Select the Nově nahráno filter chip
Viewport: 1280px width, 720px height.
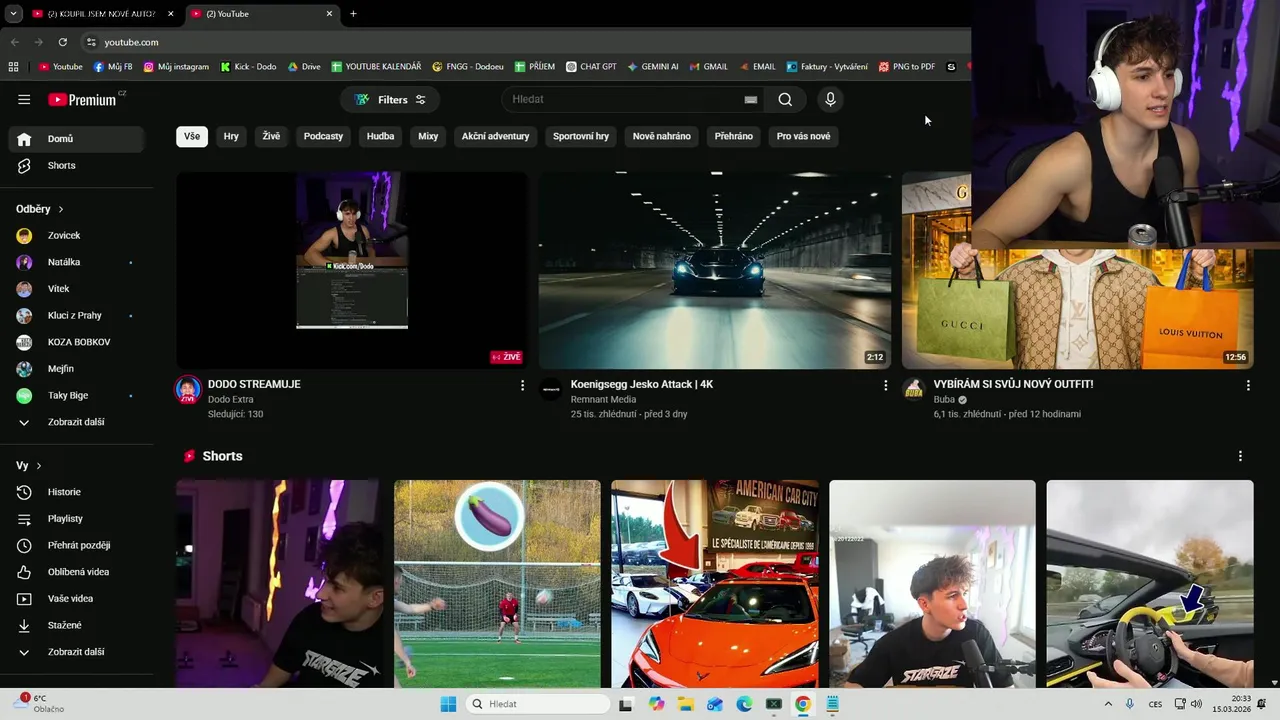pyautogui.click(x=661, y=136)
